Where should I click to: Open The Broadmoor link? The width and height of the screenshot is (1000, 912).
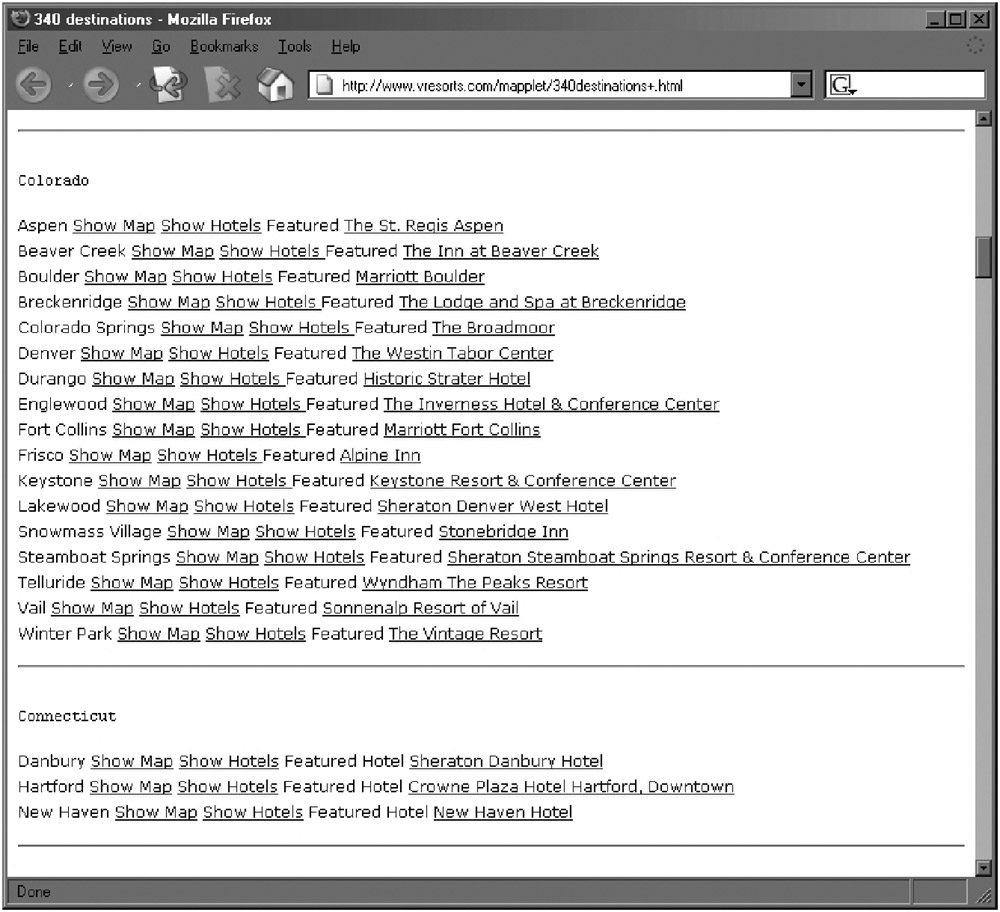tap(494, 328)
